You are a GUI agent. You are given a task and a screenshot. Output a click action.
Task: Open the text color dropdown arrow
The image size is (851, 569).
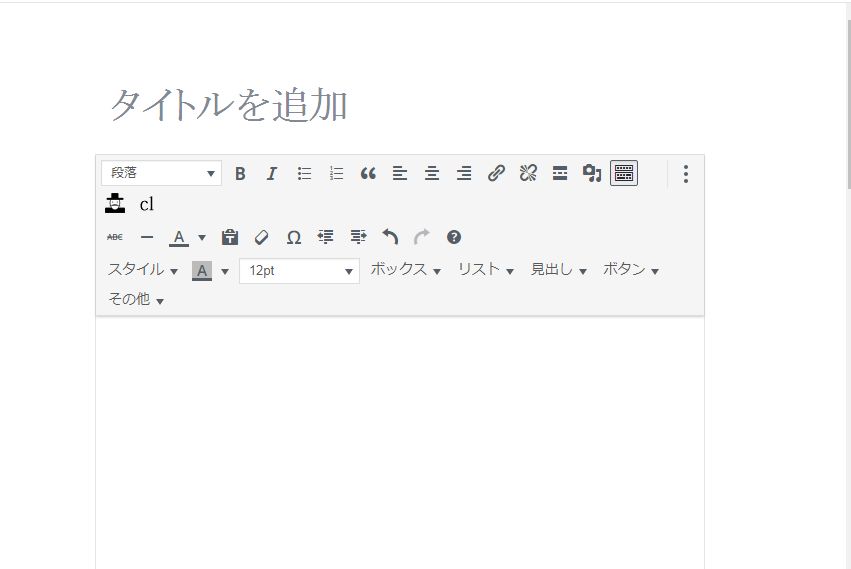[202, 238]
